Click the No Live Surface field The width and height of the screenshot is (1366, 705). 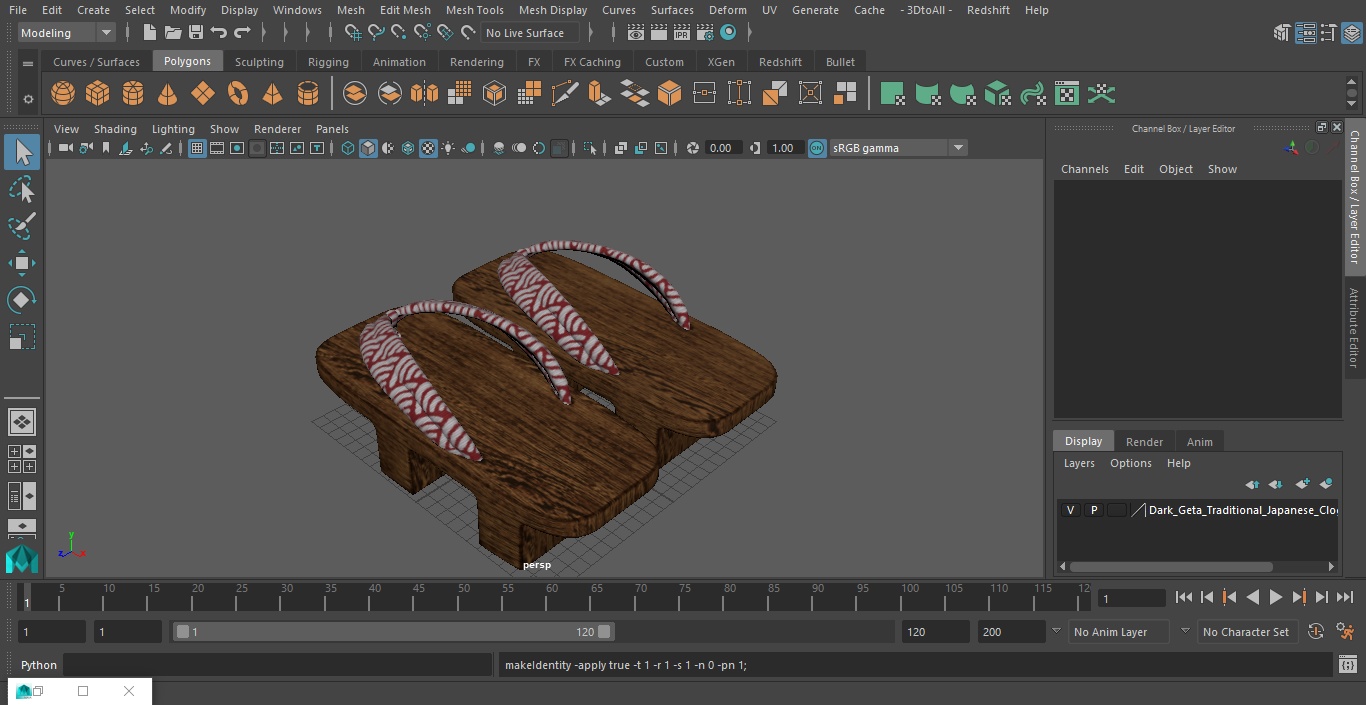point(529,33)
